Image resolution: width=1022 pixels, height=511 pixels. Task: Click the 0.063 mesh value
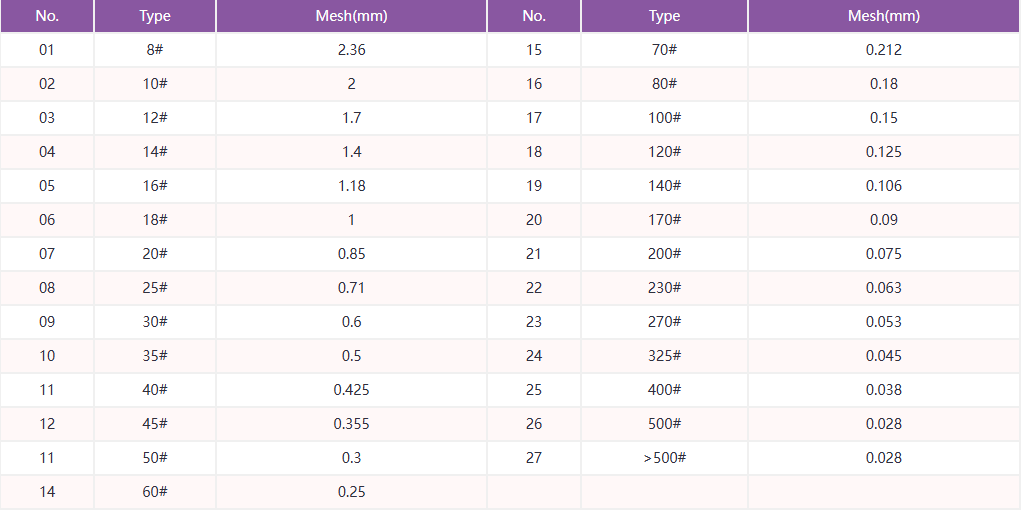[x=884, y=287]
